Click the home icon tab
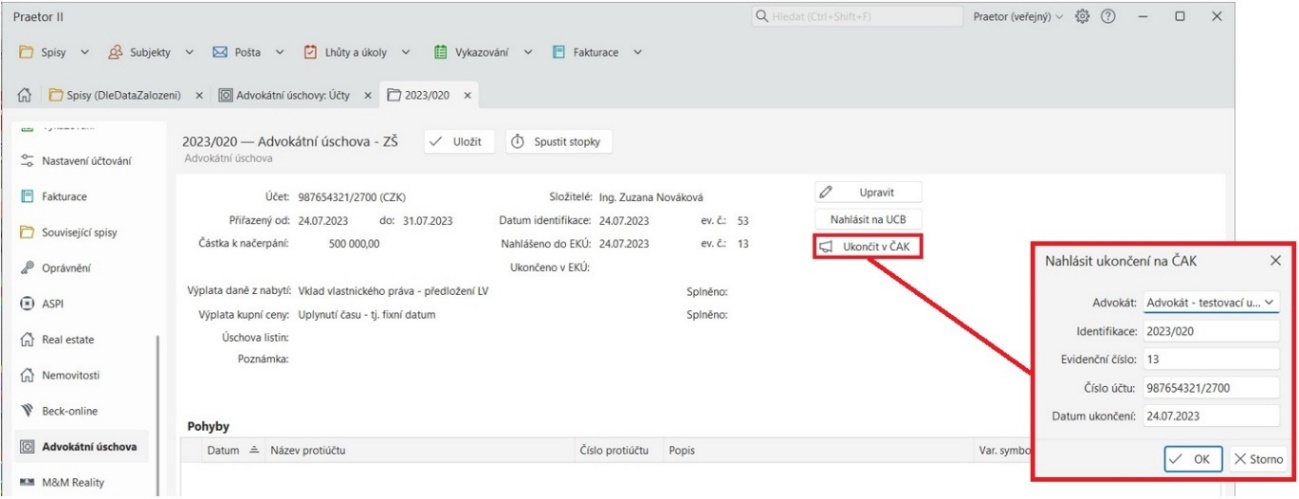Viewport: 1299px width, 499px height. pos(24,96)
